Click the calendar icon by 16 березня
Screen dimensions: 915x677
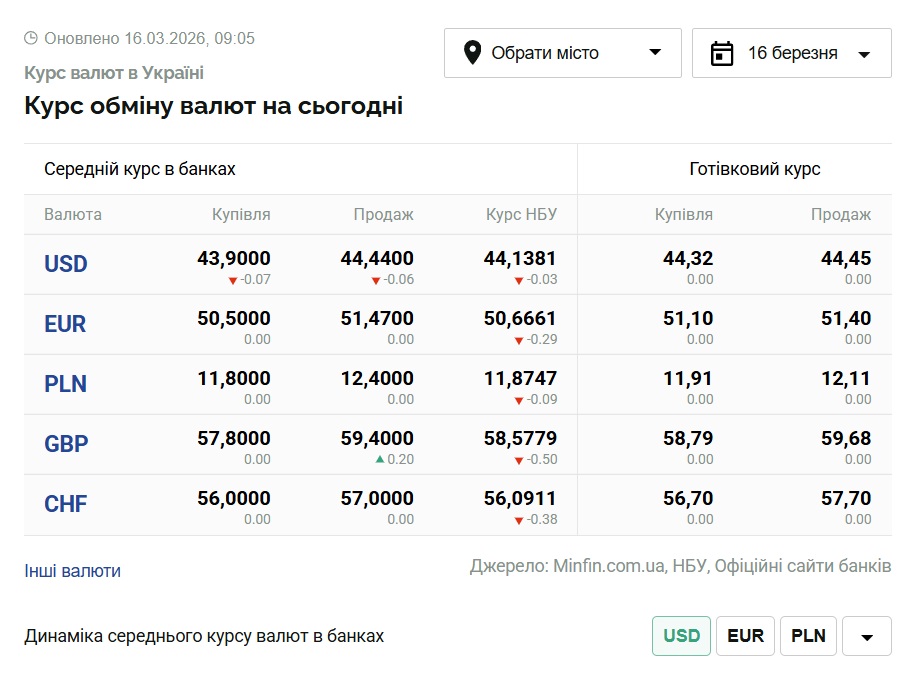pyautogui.click(x=722, y=53)
